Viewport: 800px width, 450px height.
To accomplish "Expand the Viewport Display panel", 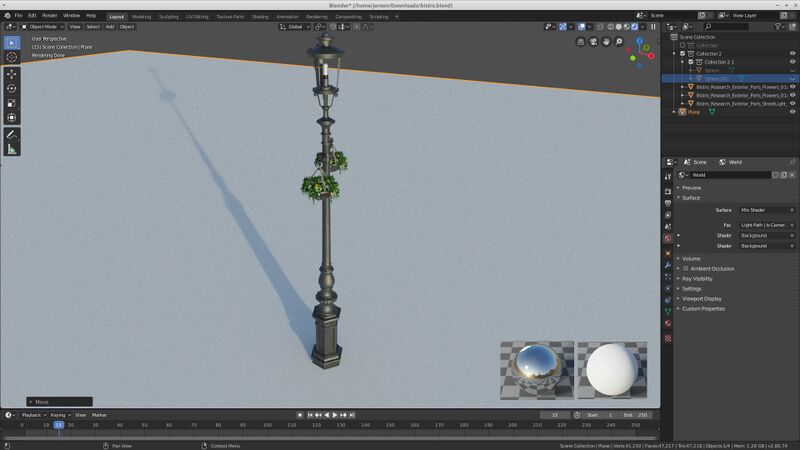I will click(702, 299).
